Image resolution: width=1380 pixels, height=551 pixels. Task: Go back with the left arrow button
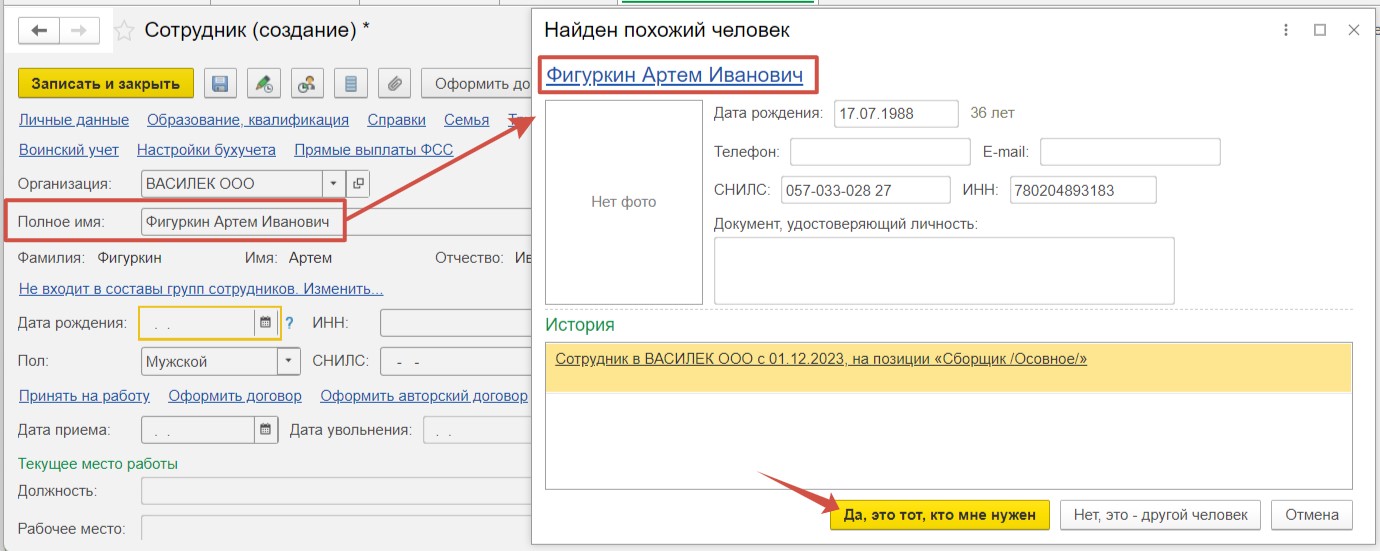[39, 31]
